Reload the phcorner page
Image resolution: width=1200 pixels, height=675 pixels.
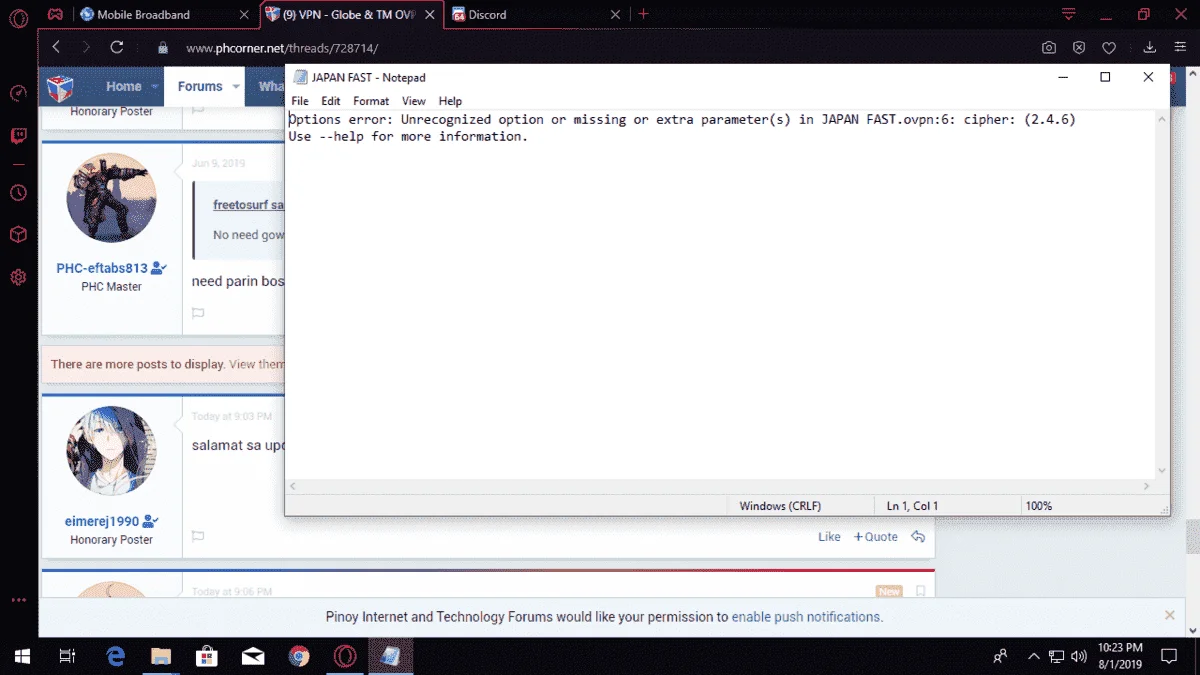117,47
